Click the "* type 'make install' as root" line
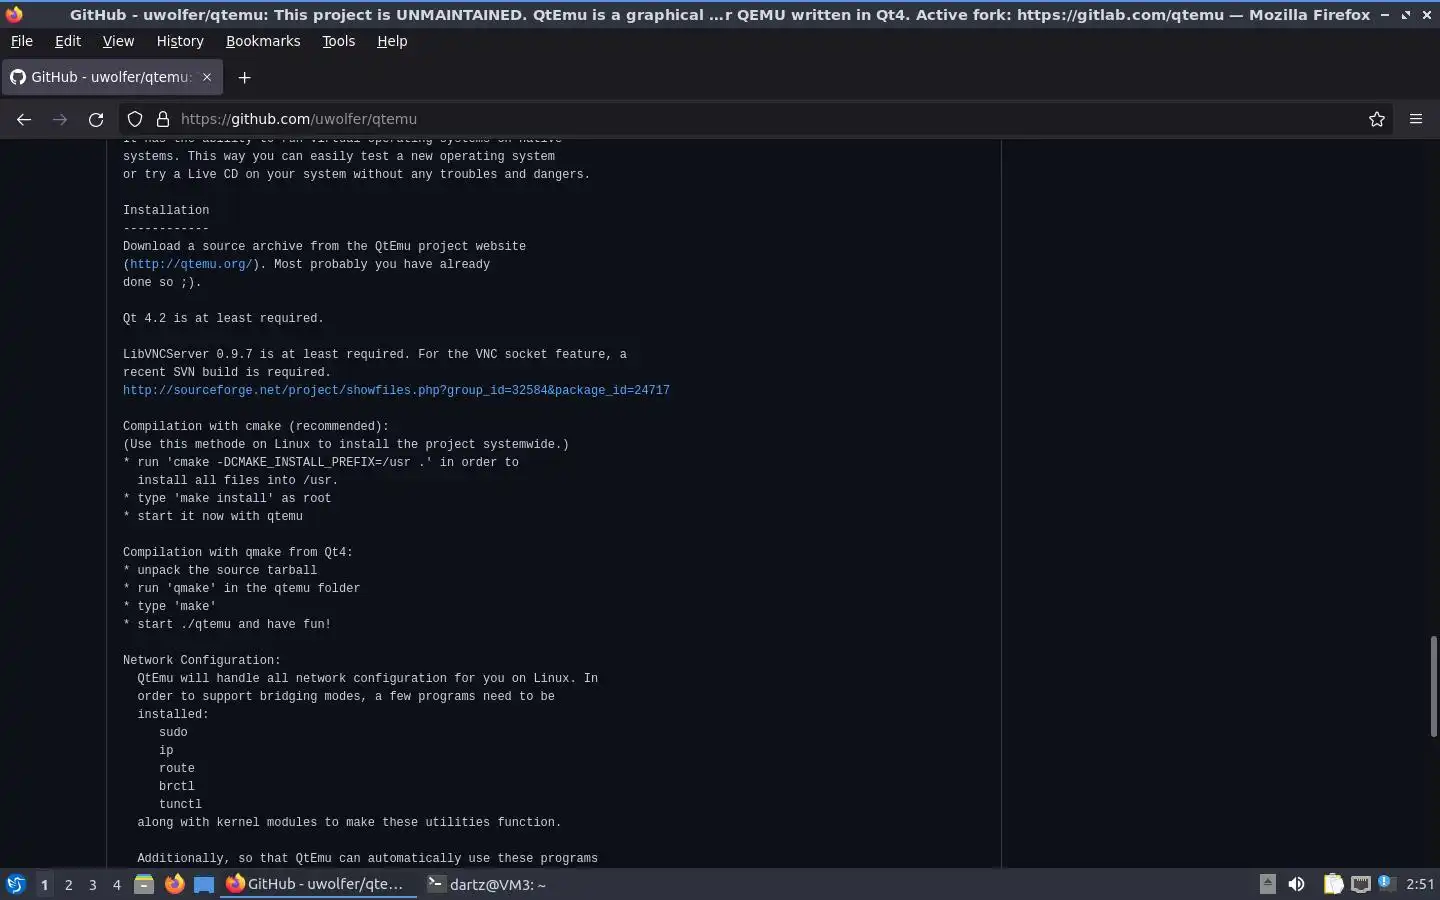The height and width of the screenshot is (900, 1440). [227, 498]
